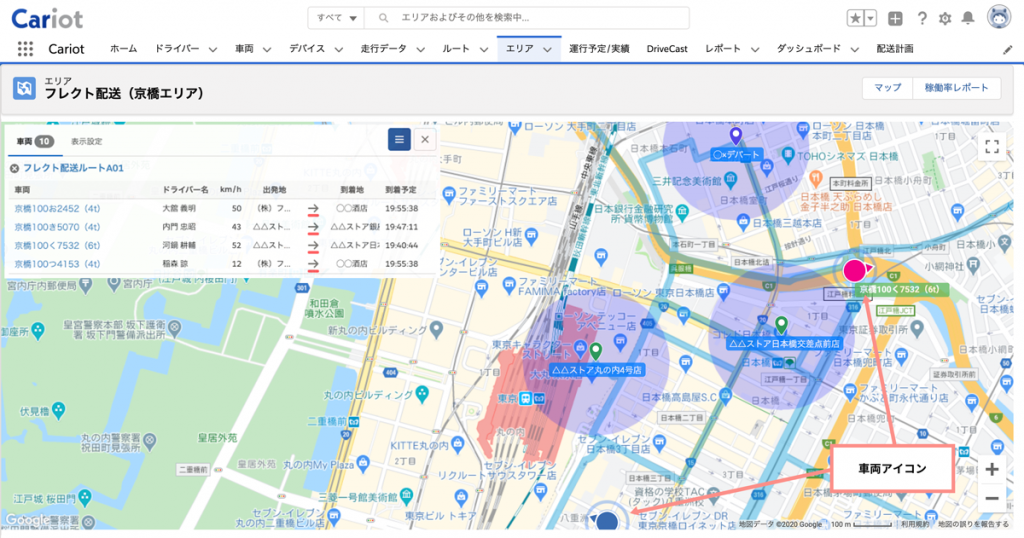Expand the デバイス tab chevron

point(339,50)
